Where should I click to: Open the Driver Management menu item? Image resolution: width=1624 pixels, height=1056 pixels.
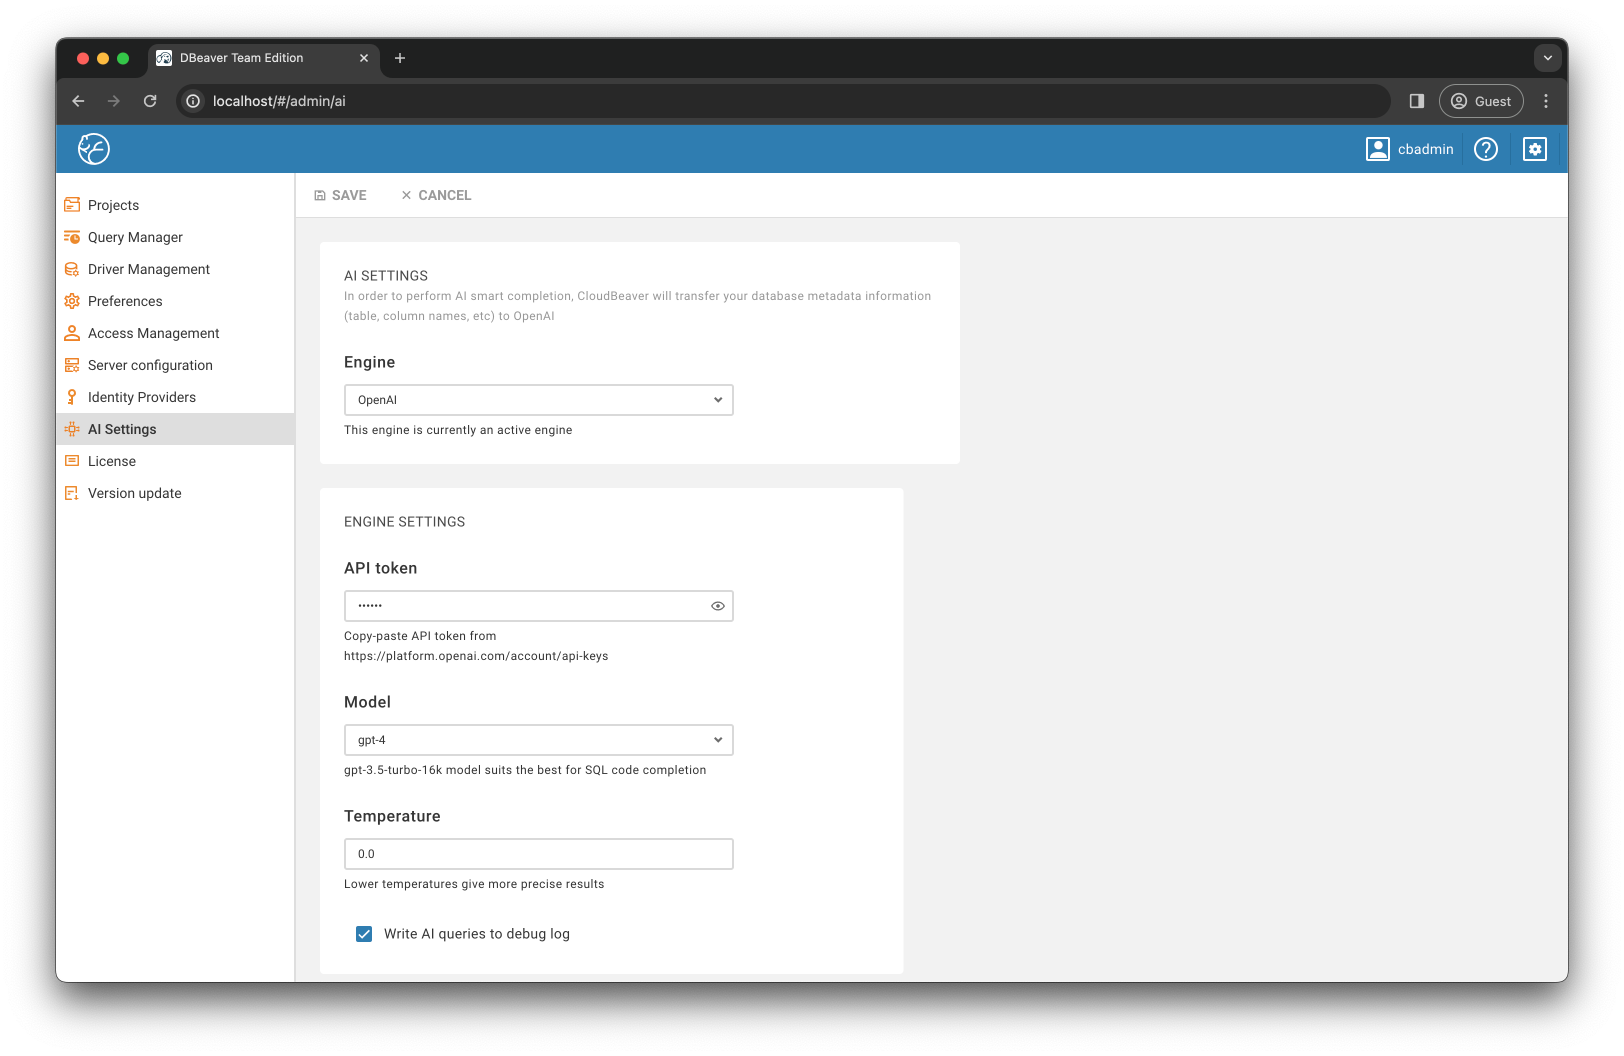click(175, 269)
